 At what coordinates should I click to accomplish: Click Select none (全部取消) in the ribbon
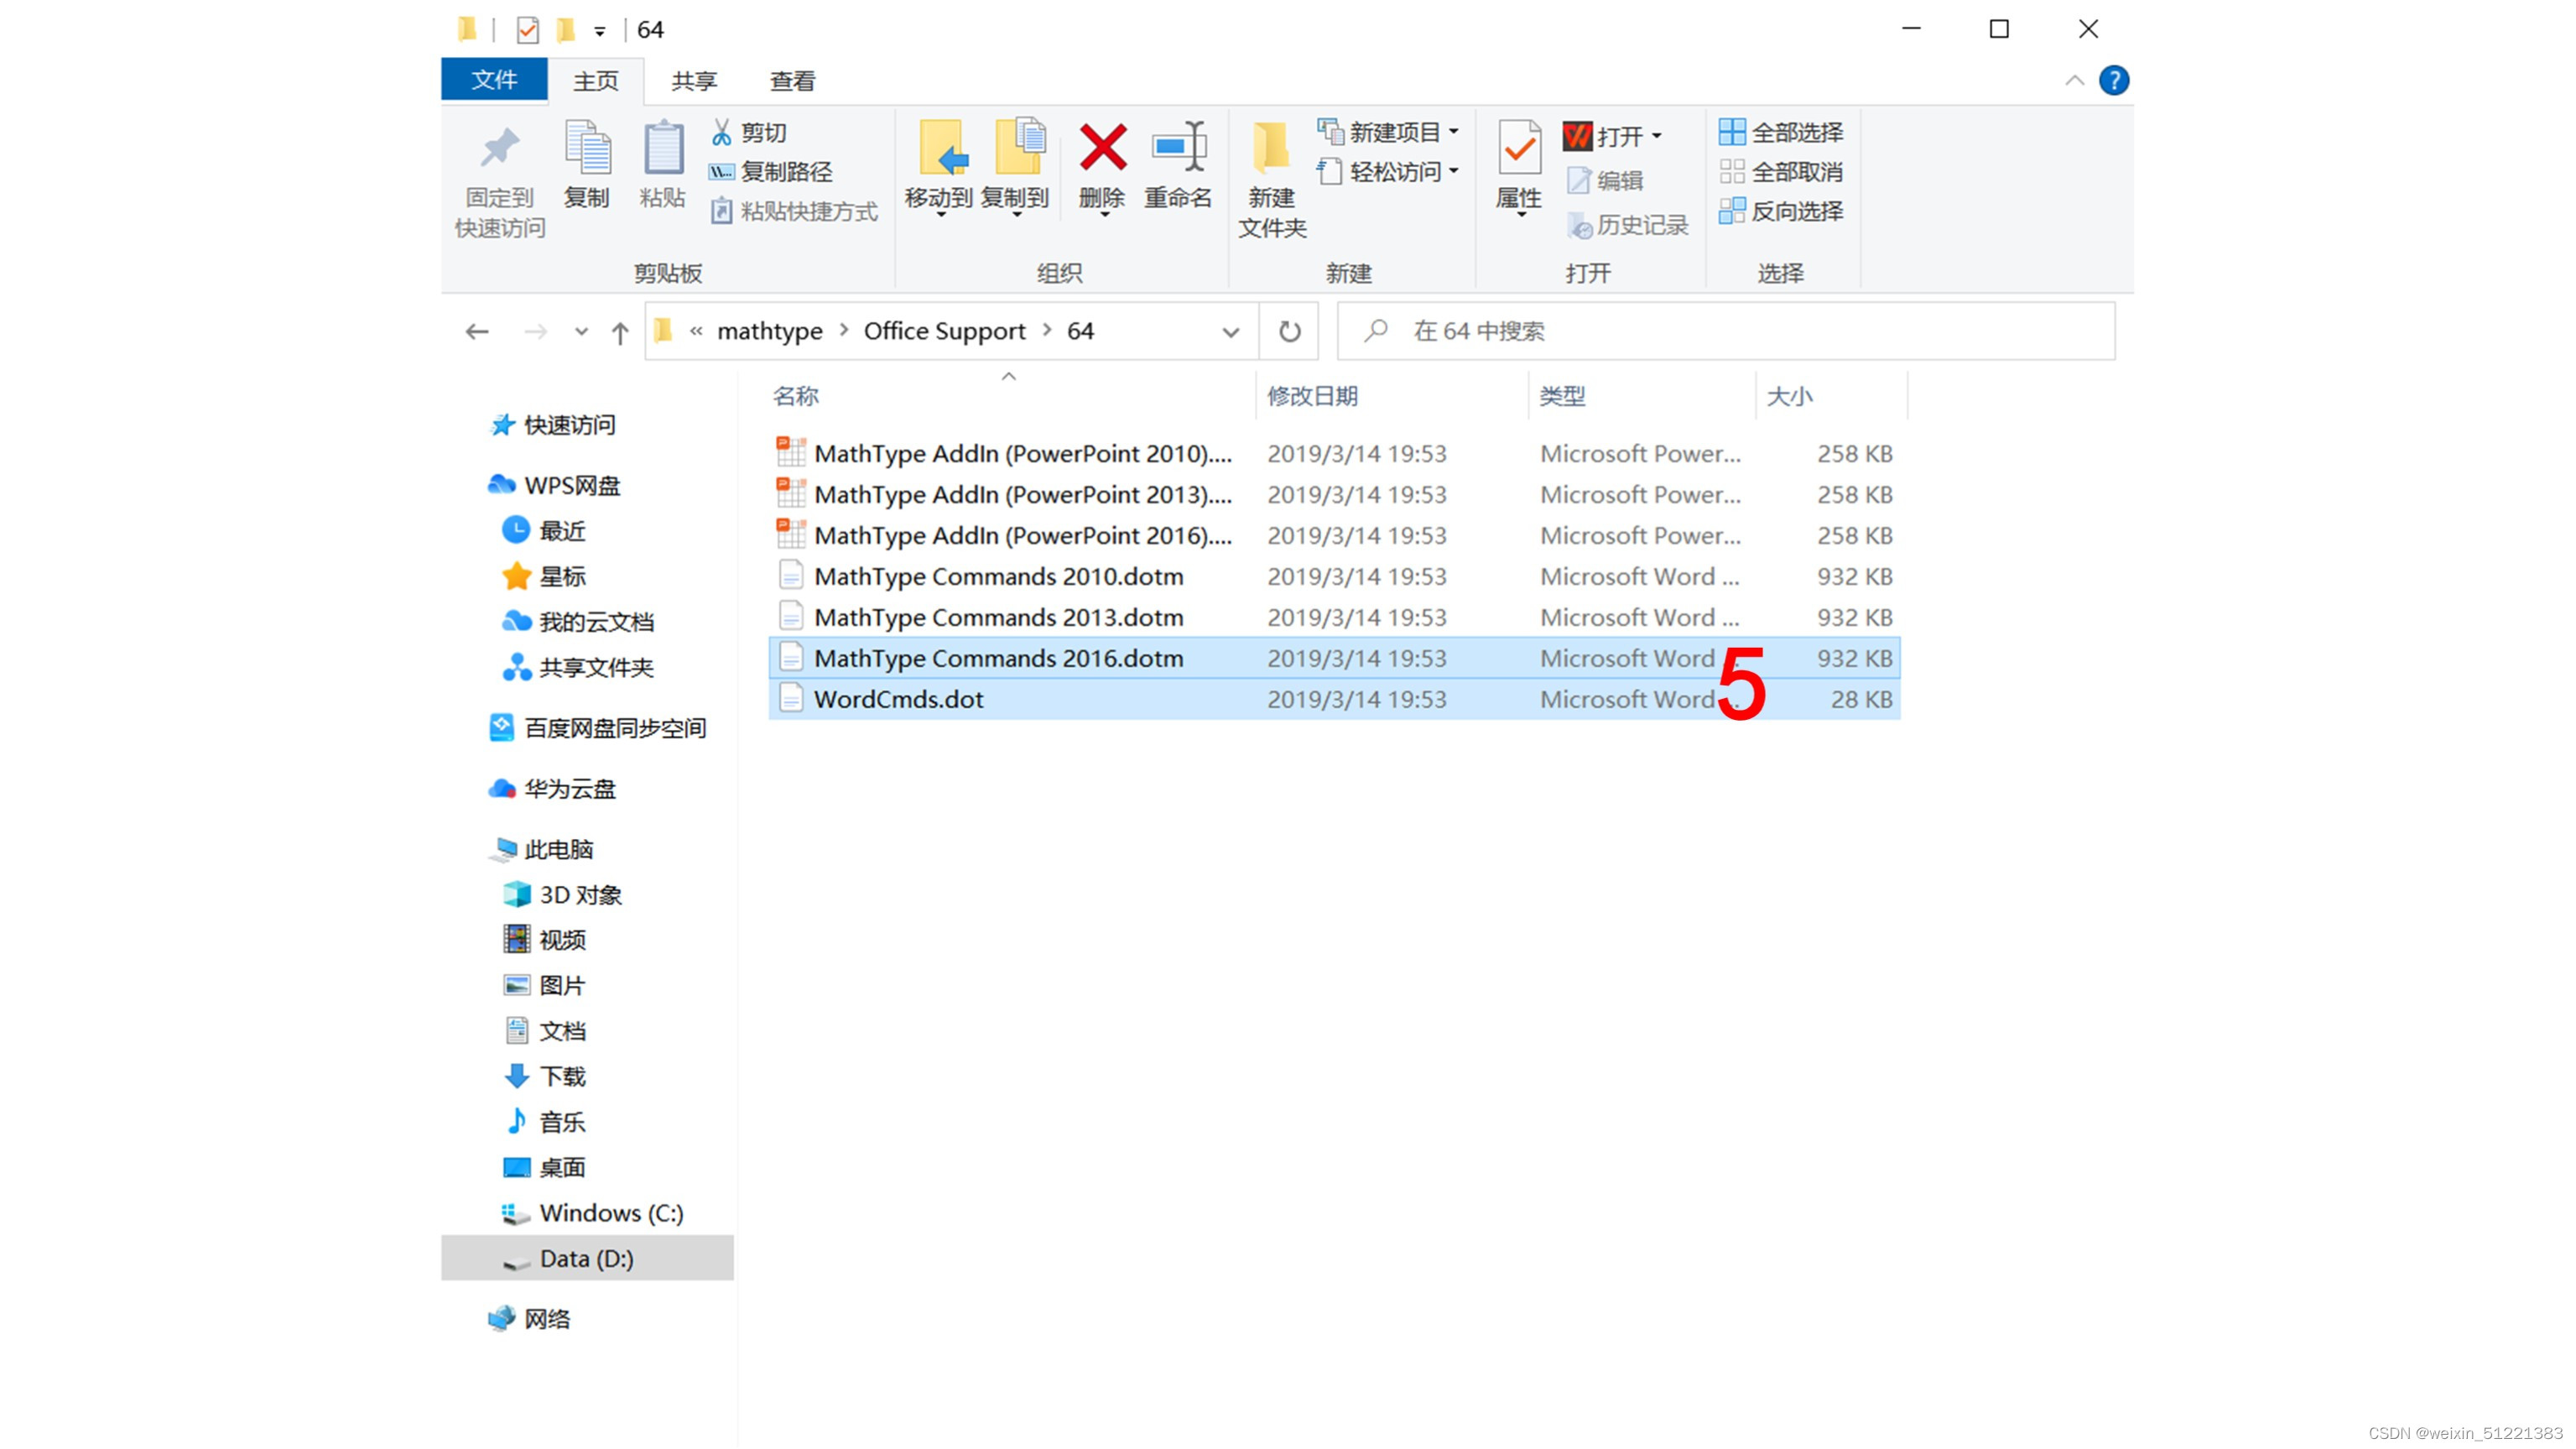coord(1782,172)
